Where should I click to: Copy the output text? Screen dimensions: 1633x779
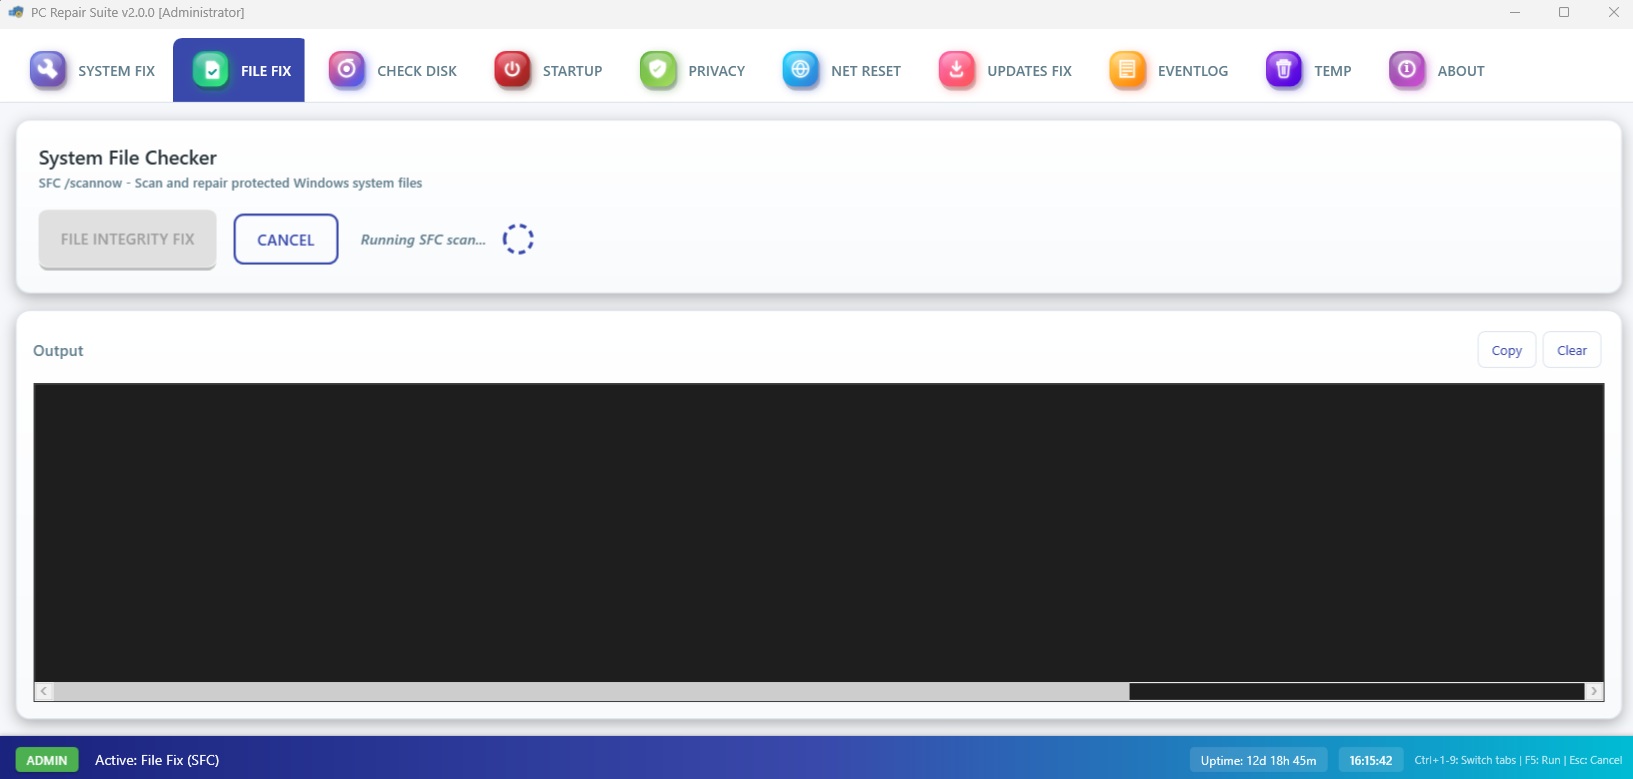point(1506,350)
